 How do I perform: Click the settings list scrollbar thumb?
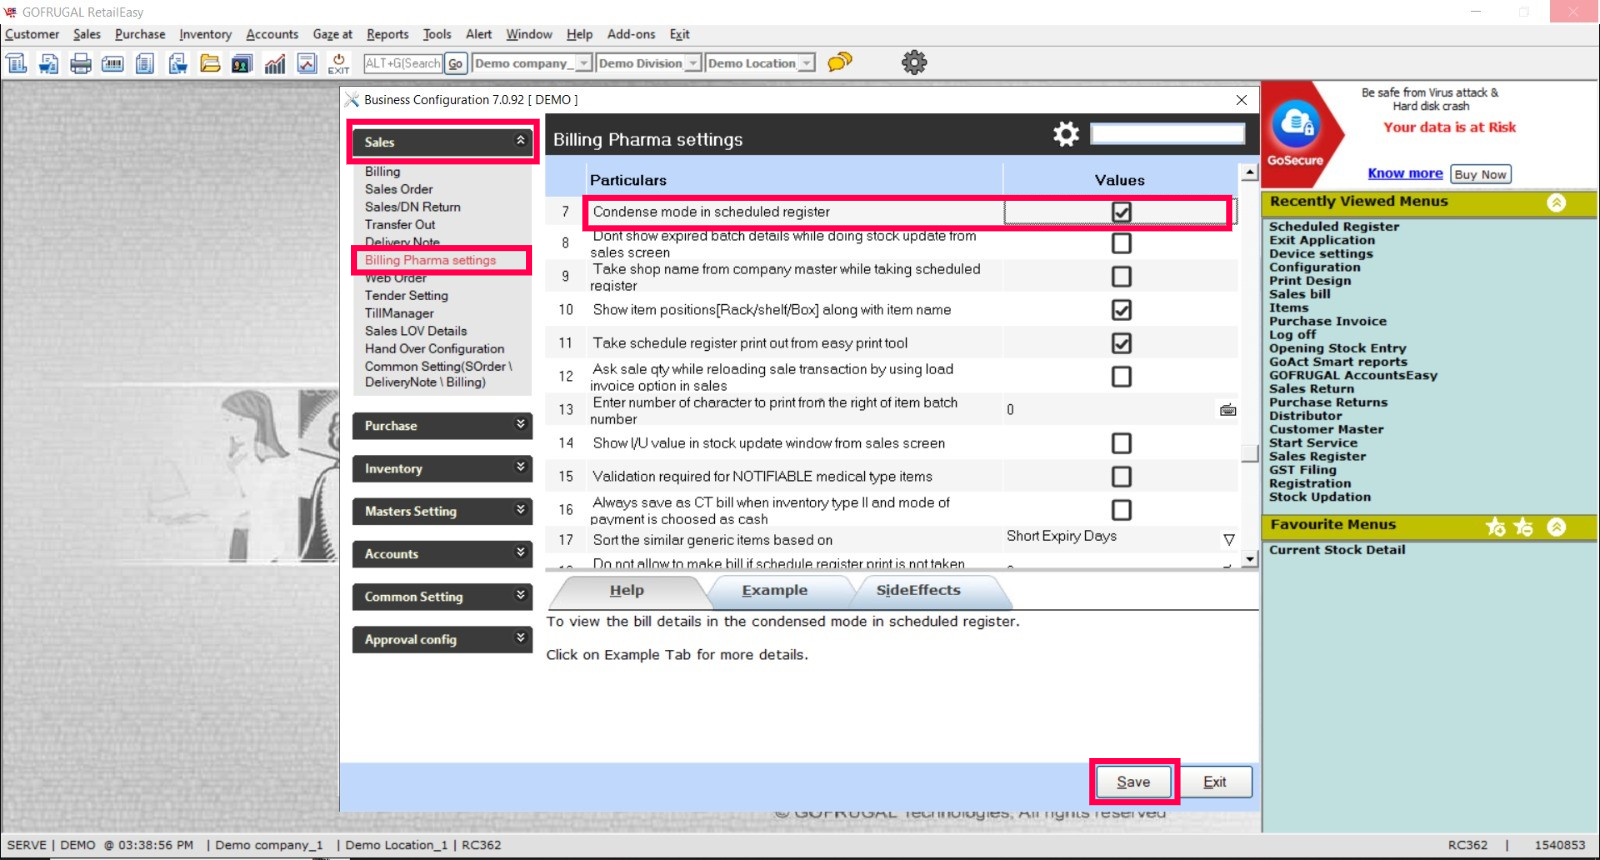[x=1250, y=453]
